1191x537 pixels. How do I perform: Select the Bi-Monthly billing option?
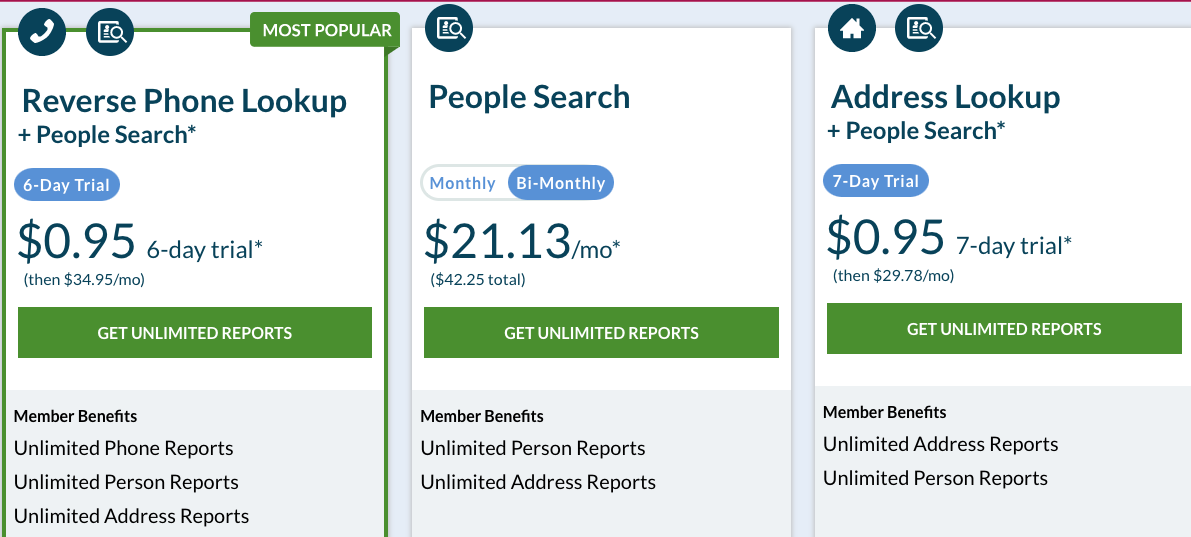(561, 183)
